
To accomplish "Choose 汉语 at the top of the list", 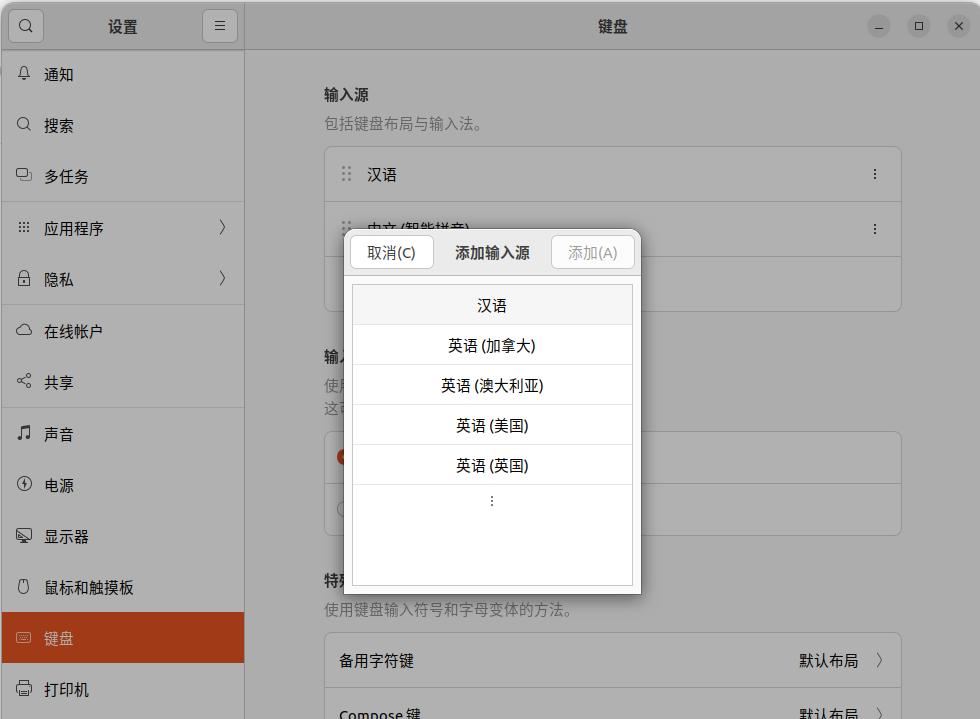I will point(491,304).
